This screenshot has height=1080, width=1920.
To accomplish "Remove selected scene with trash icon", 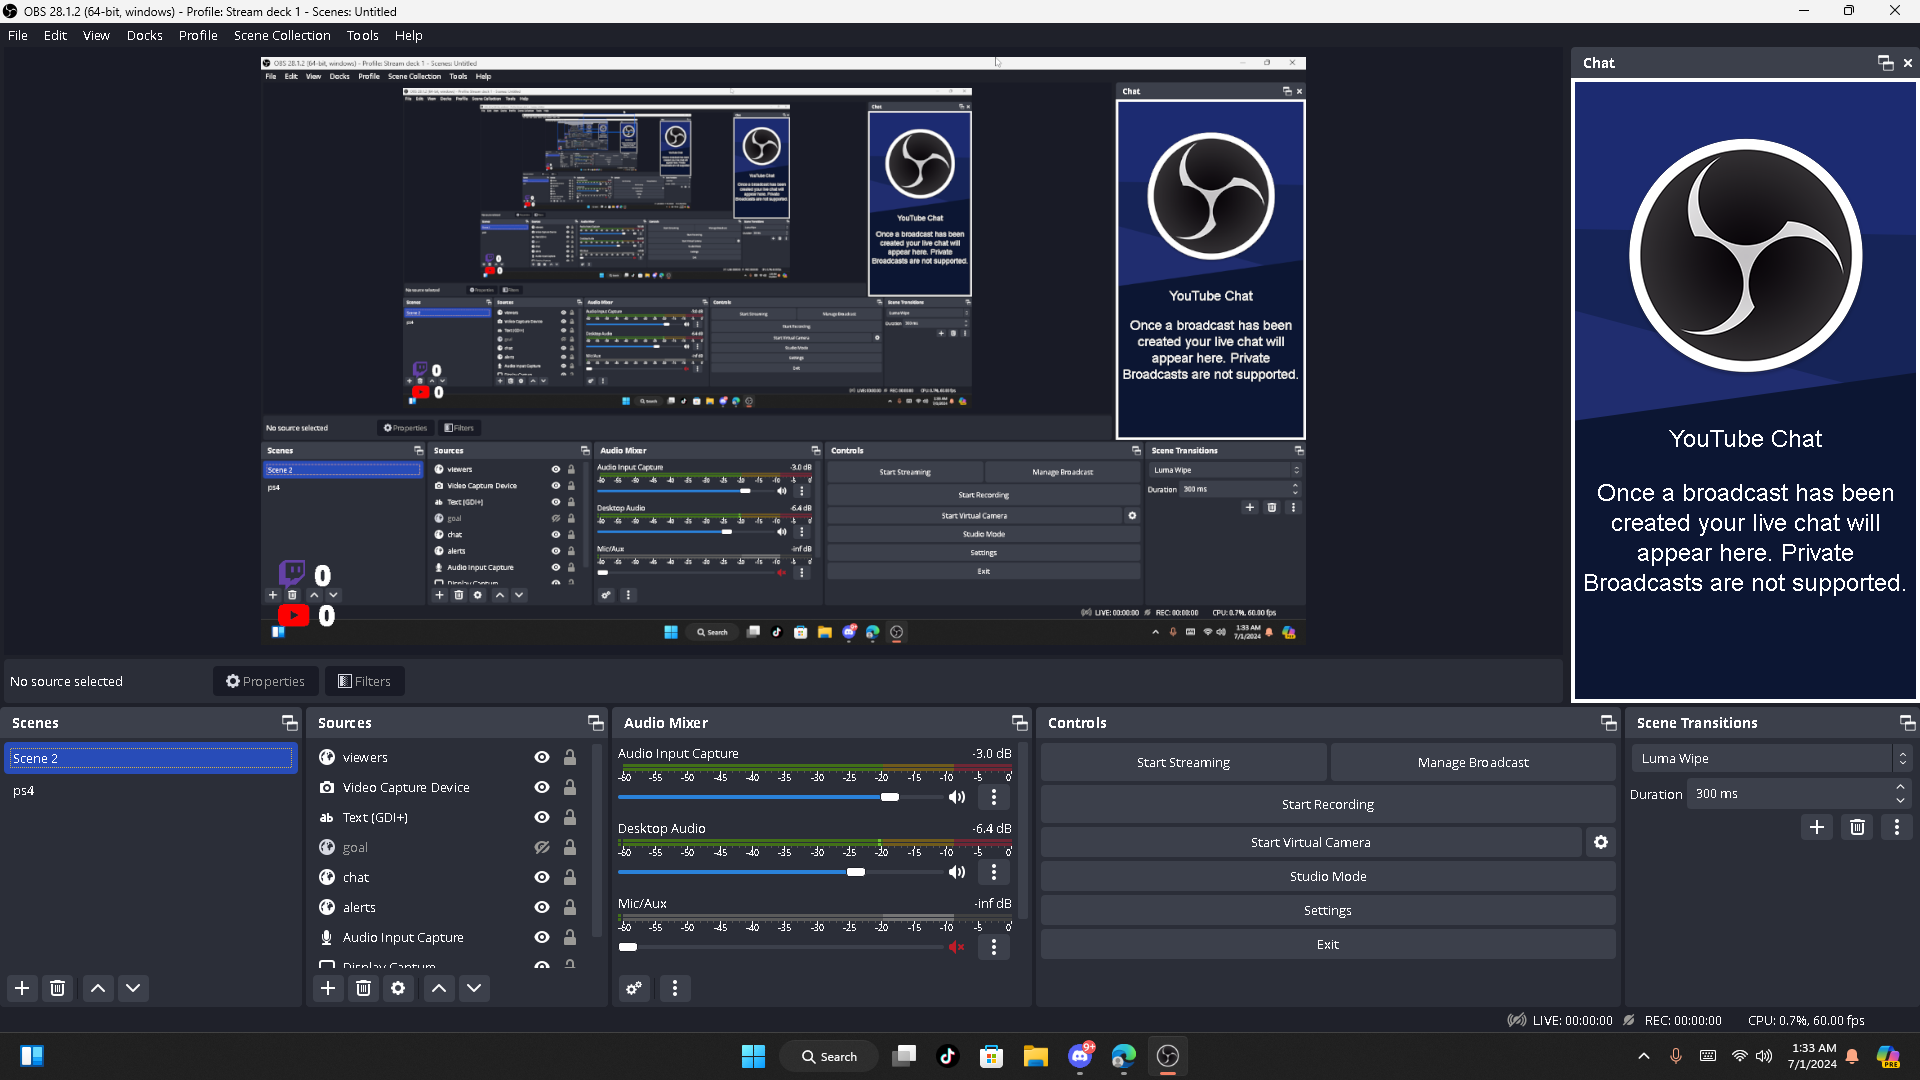I will pyautogui.click(x=58, y=988).
